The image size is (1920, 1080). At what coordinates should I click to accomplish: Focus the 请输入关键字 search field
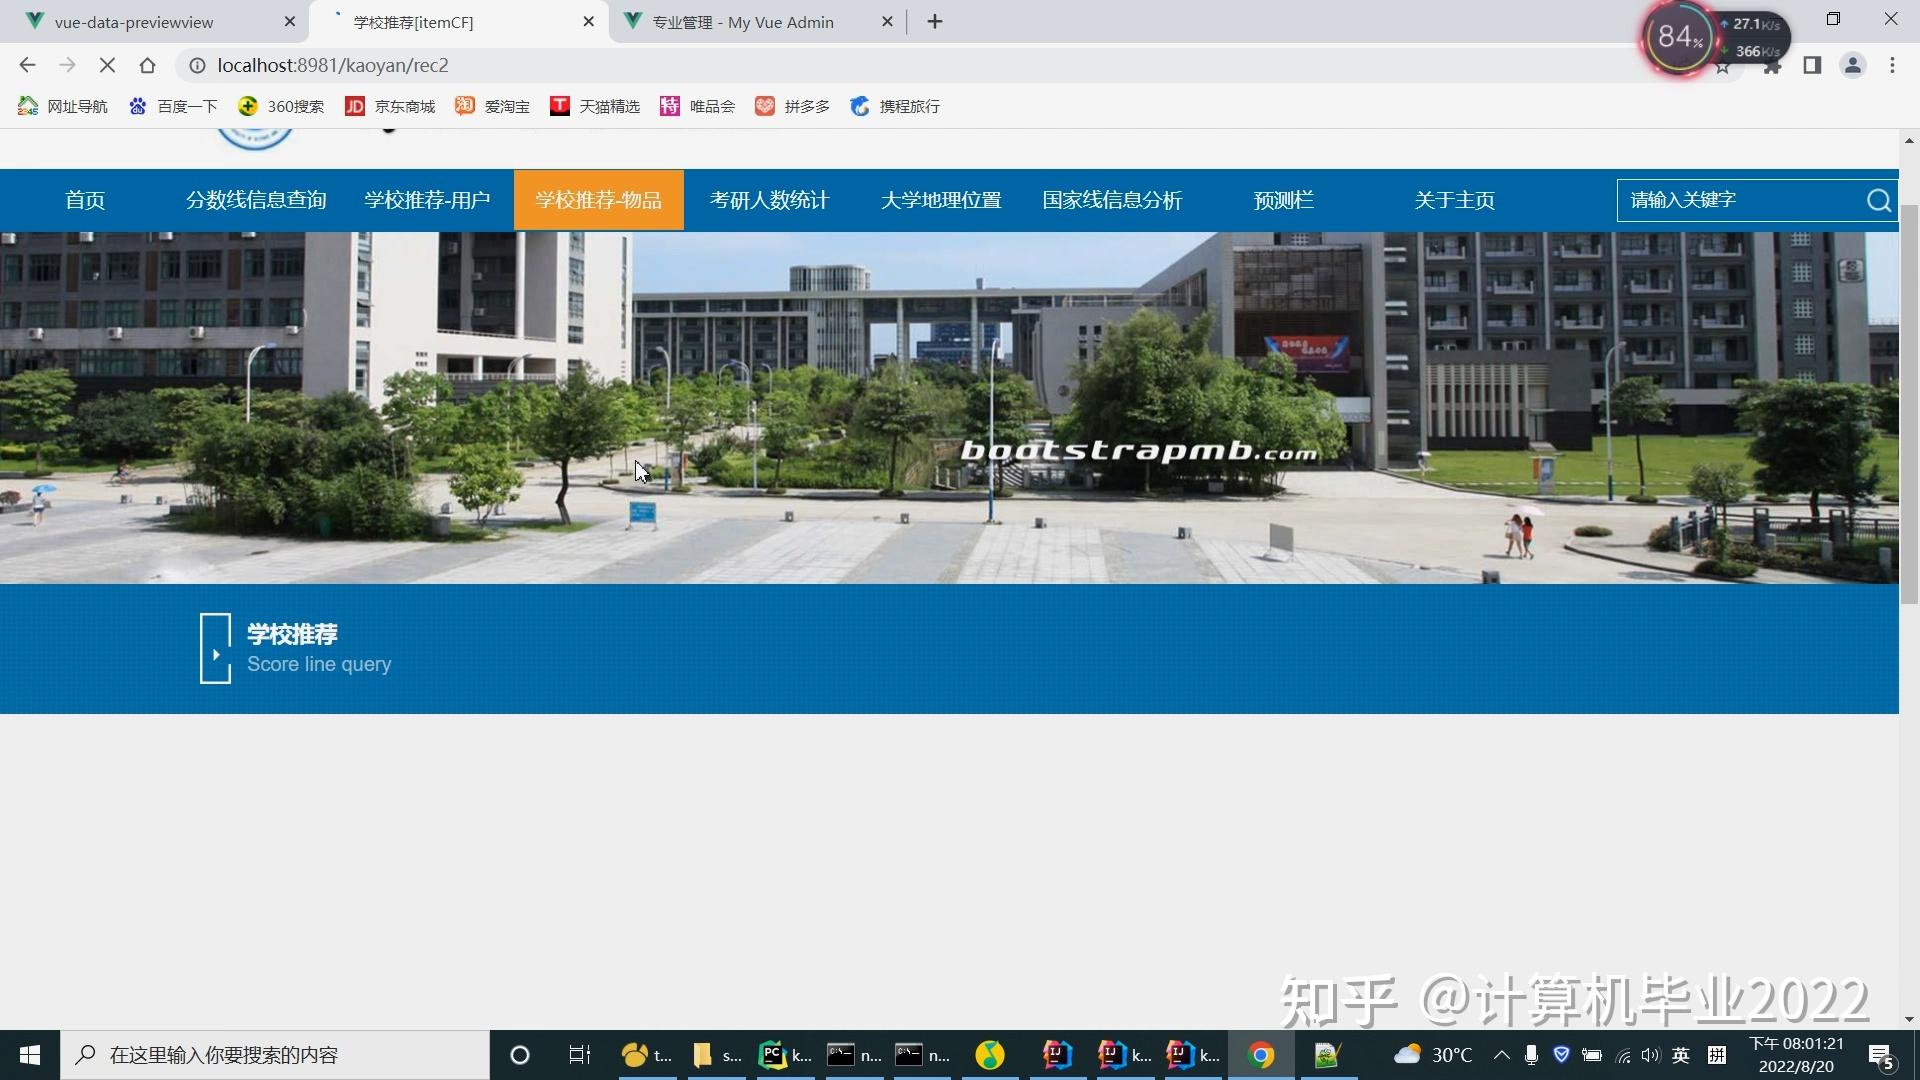coord(1740,201)
